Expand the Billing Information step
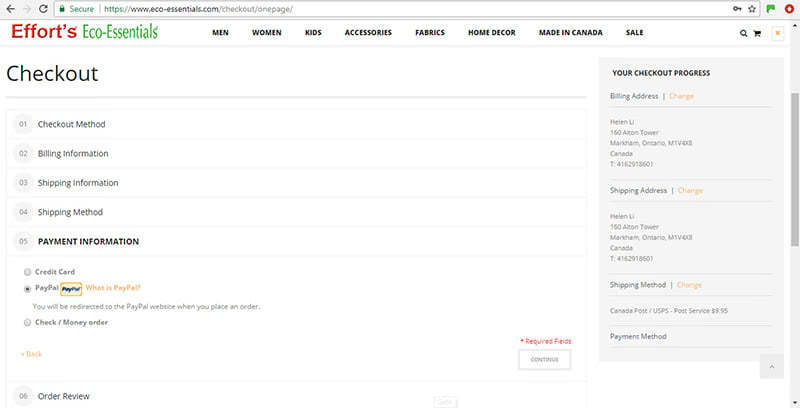This screenshot has width=800, height=408. coord(73,153)
